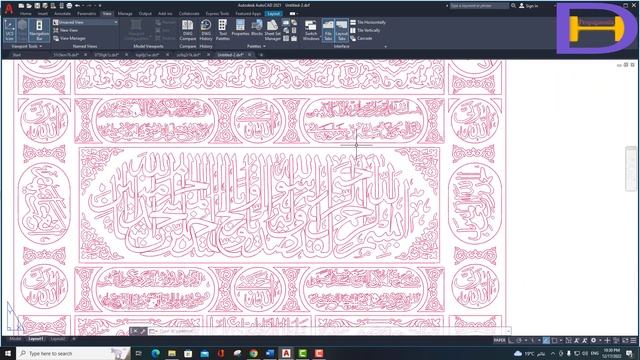Screen dimensions: 640x360
Task: Open Google Chrome from taskbar
Action: [253, 353]
